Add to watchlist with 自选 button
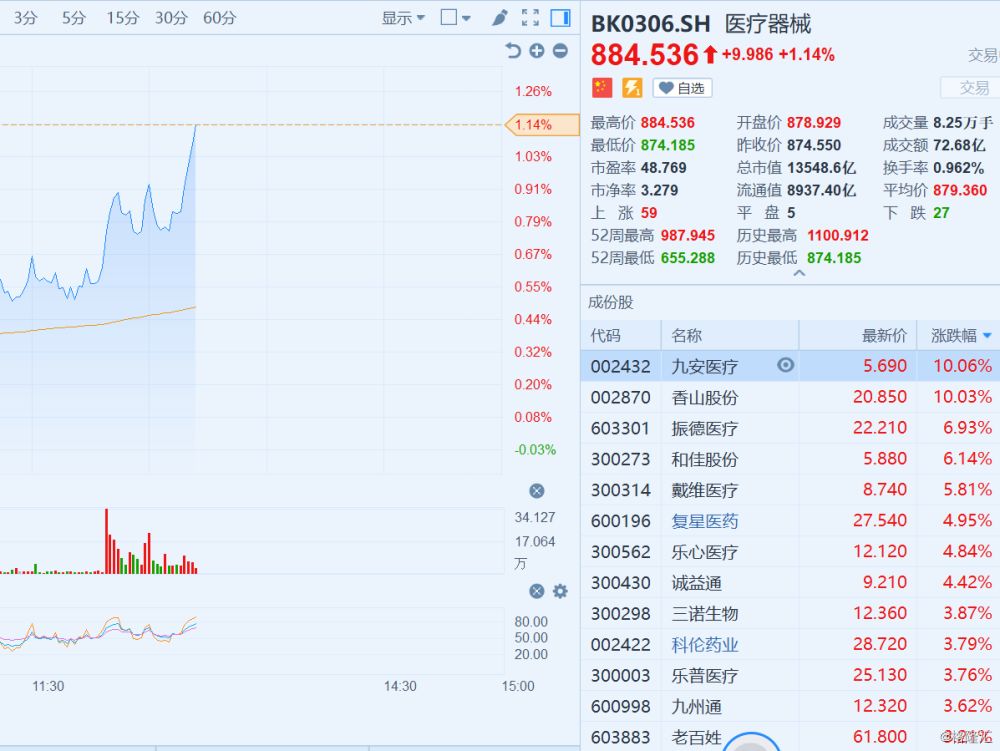 click(x=682, y=88)
